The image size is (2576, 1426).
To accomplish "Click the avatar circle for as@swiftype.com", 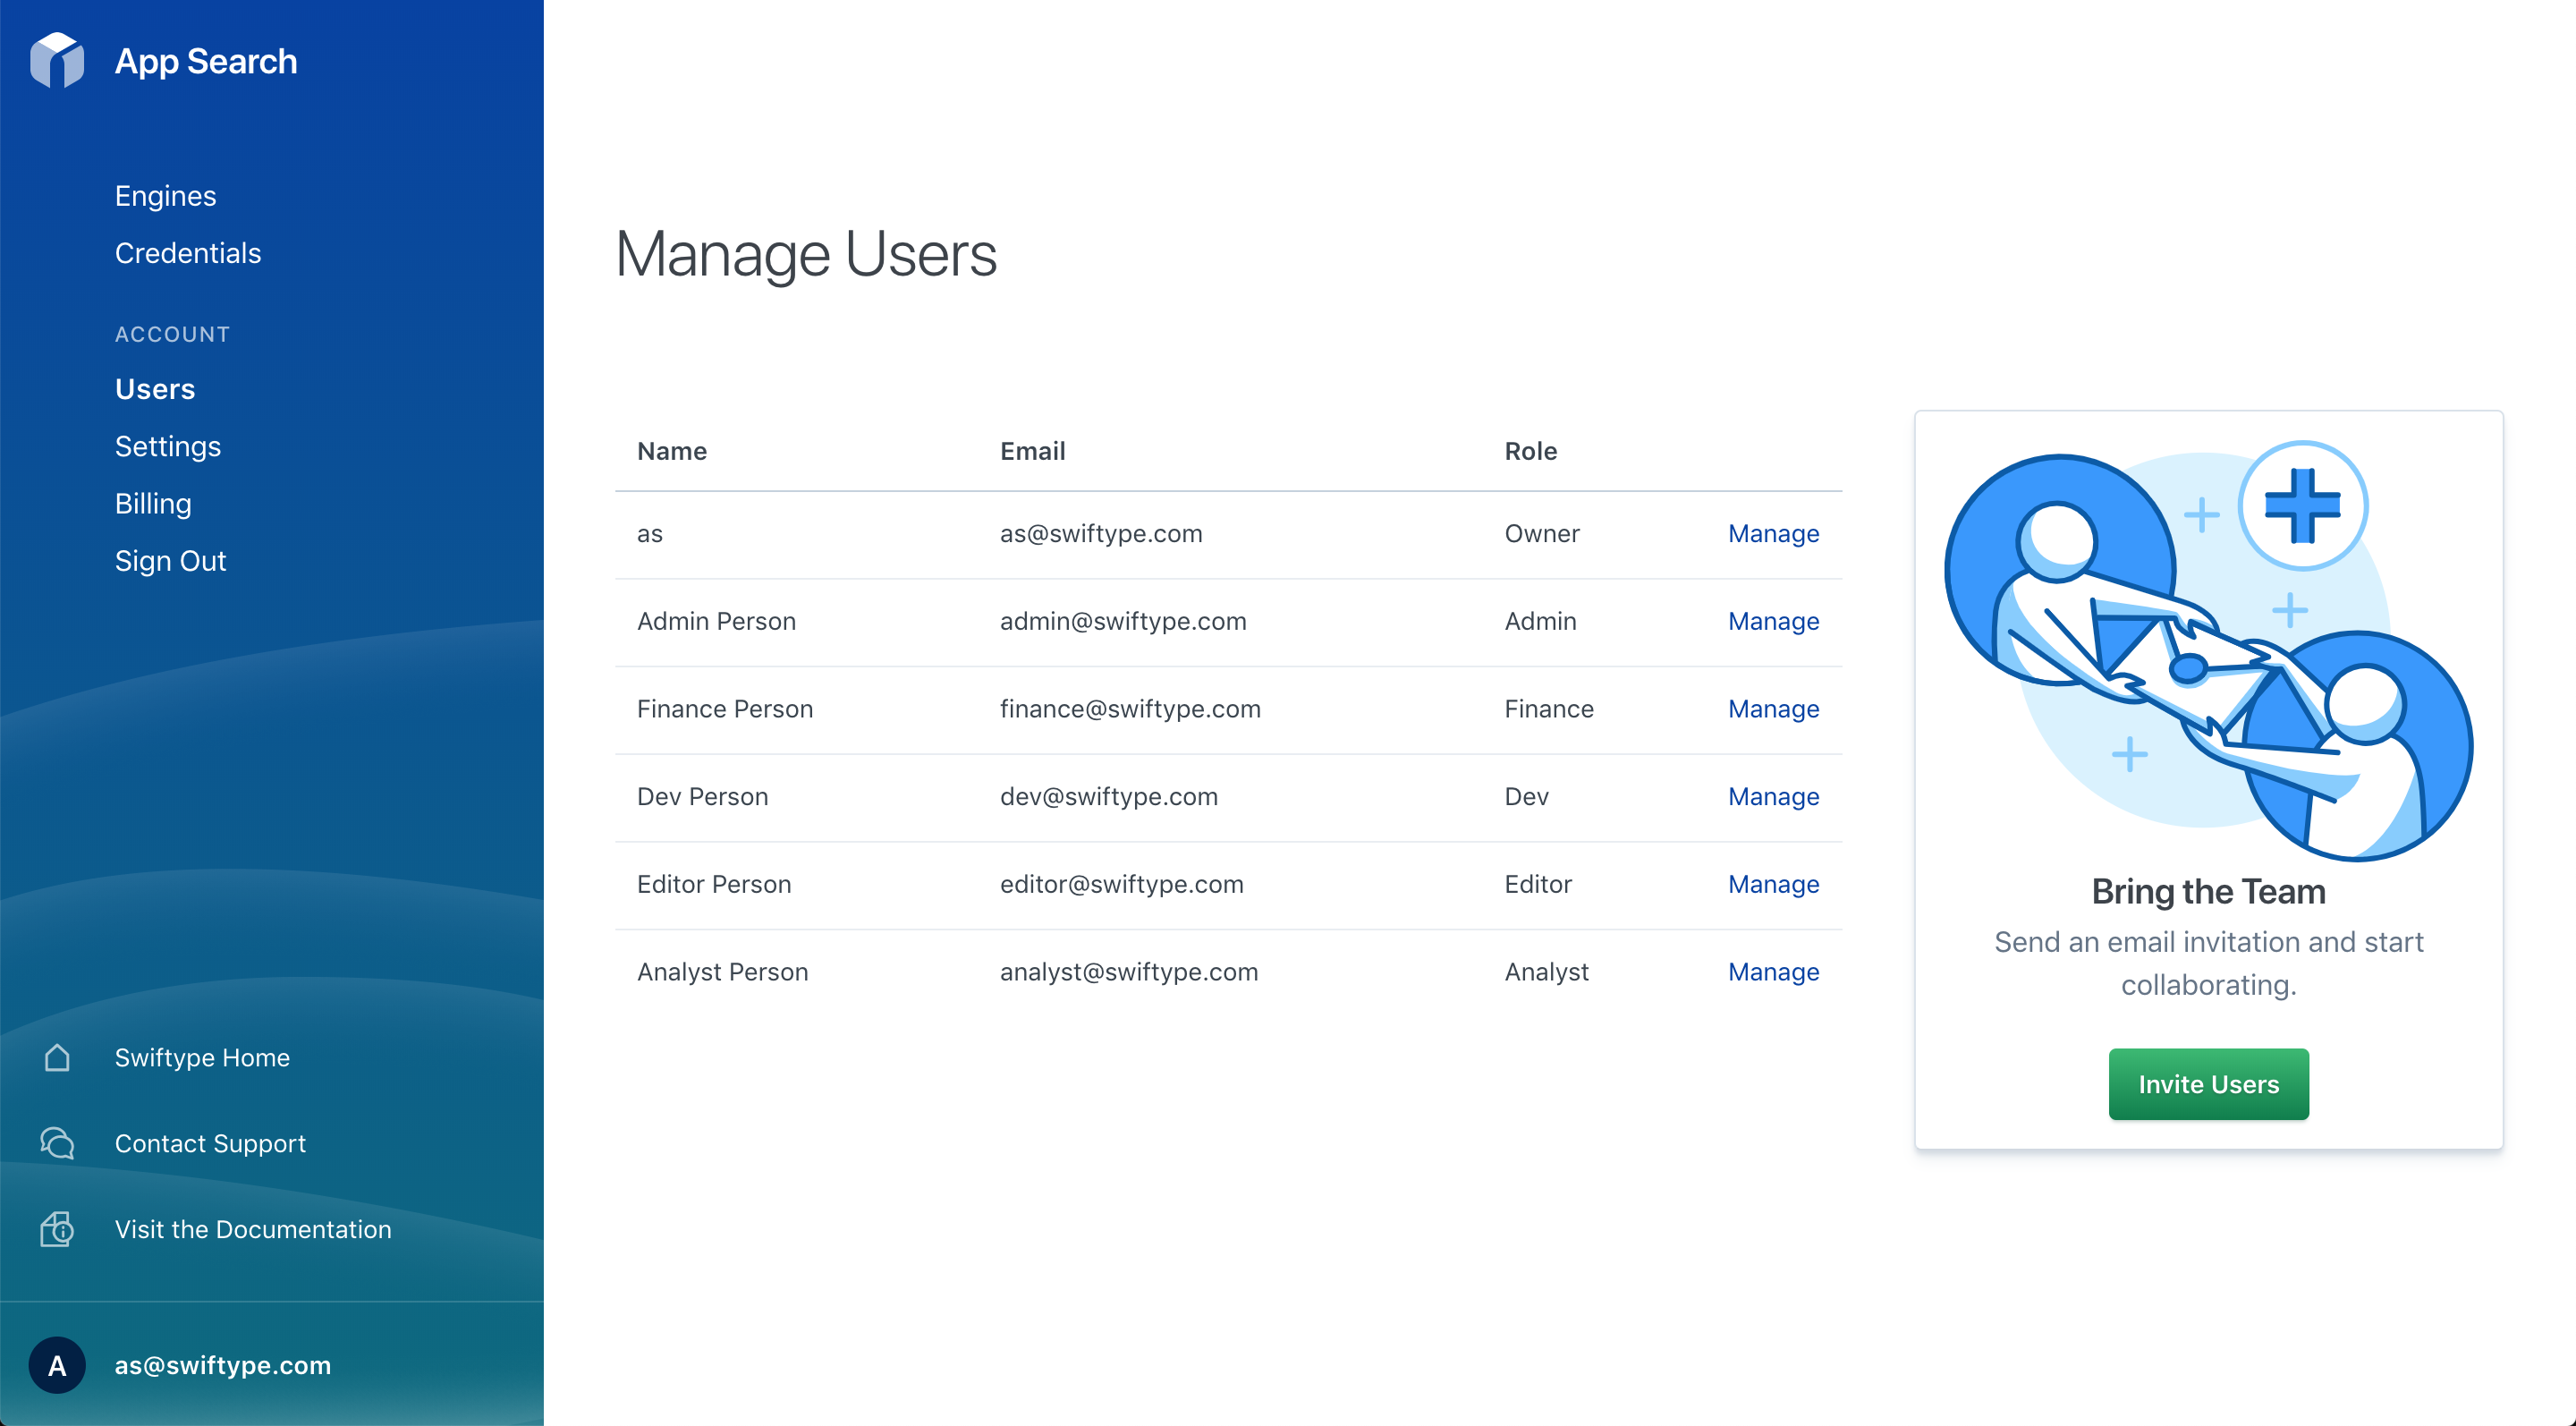I will [57, 1365].
